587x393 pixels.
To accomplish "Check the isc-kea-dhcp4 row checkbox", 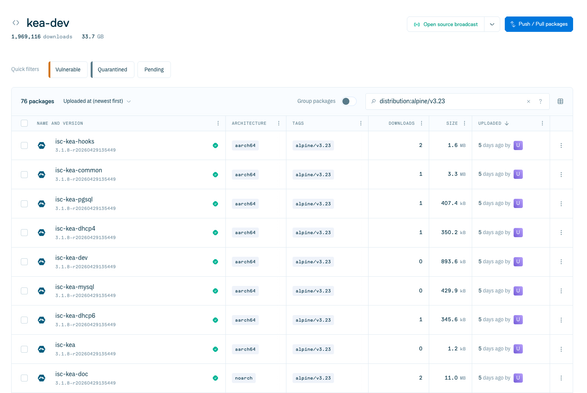I will [x=24, y=232].
